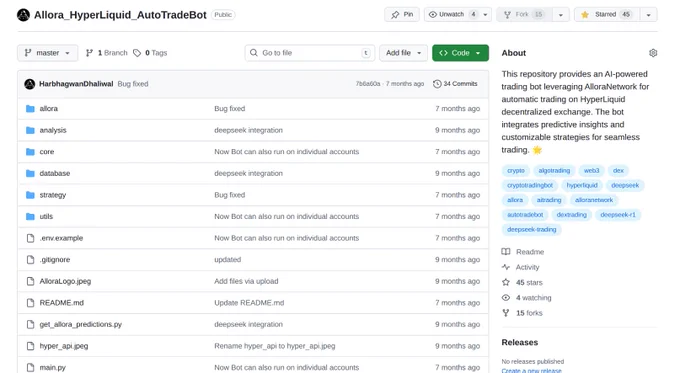Click the hyper_api.jpeg file icon
The image size is (680, 373).
coord(30,346)
